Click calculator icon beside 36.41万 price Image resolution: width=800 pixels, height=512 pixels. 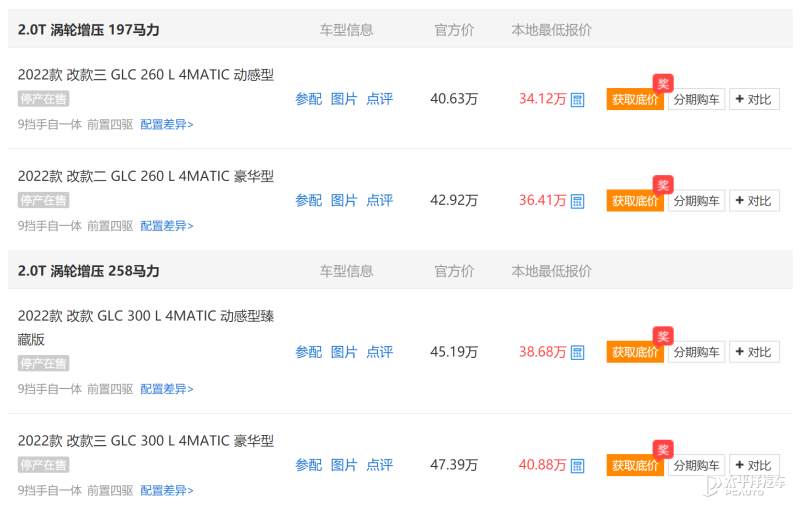pos(577,201)
